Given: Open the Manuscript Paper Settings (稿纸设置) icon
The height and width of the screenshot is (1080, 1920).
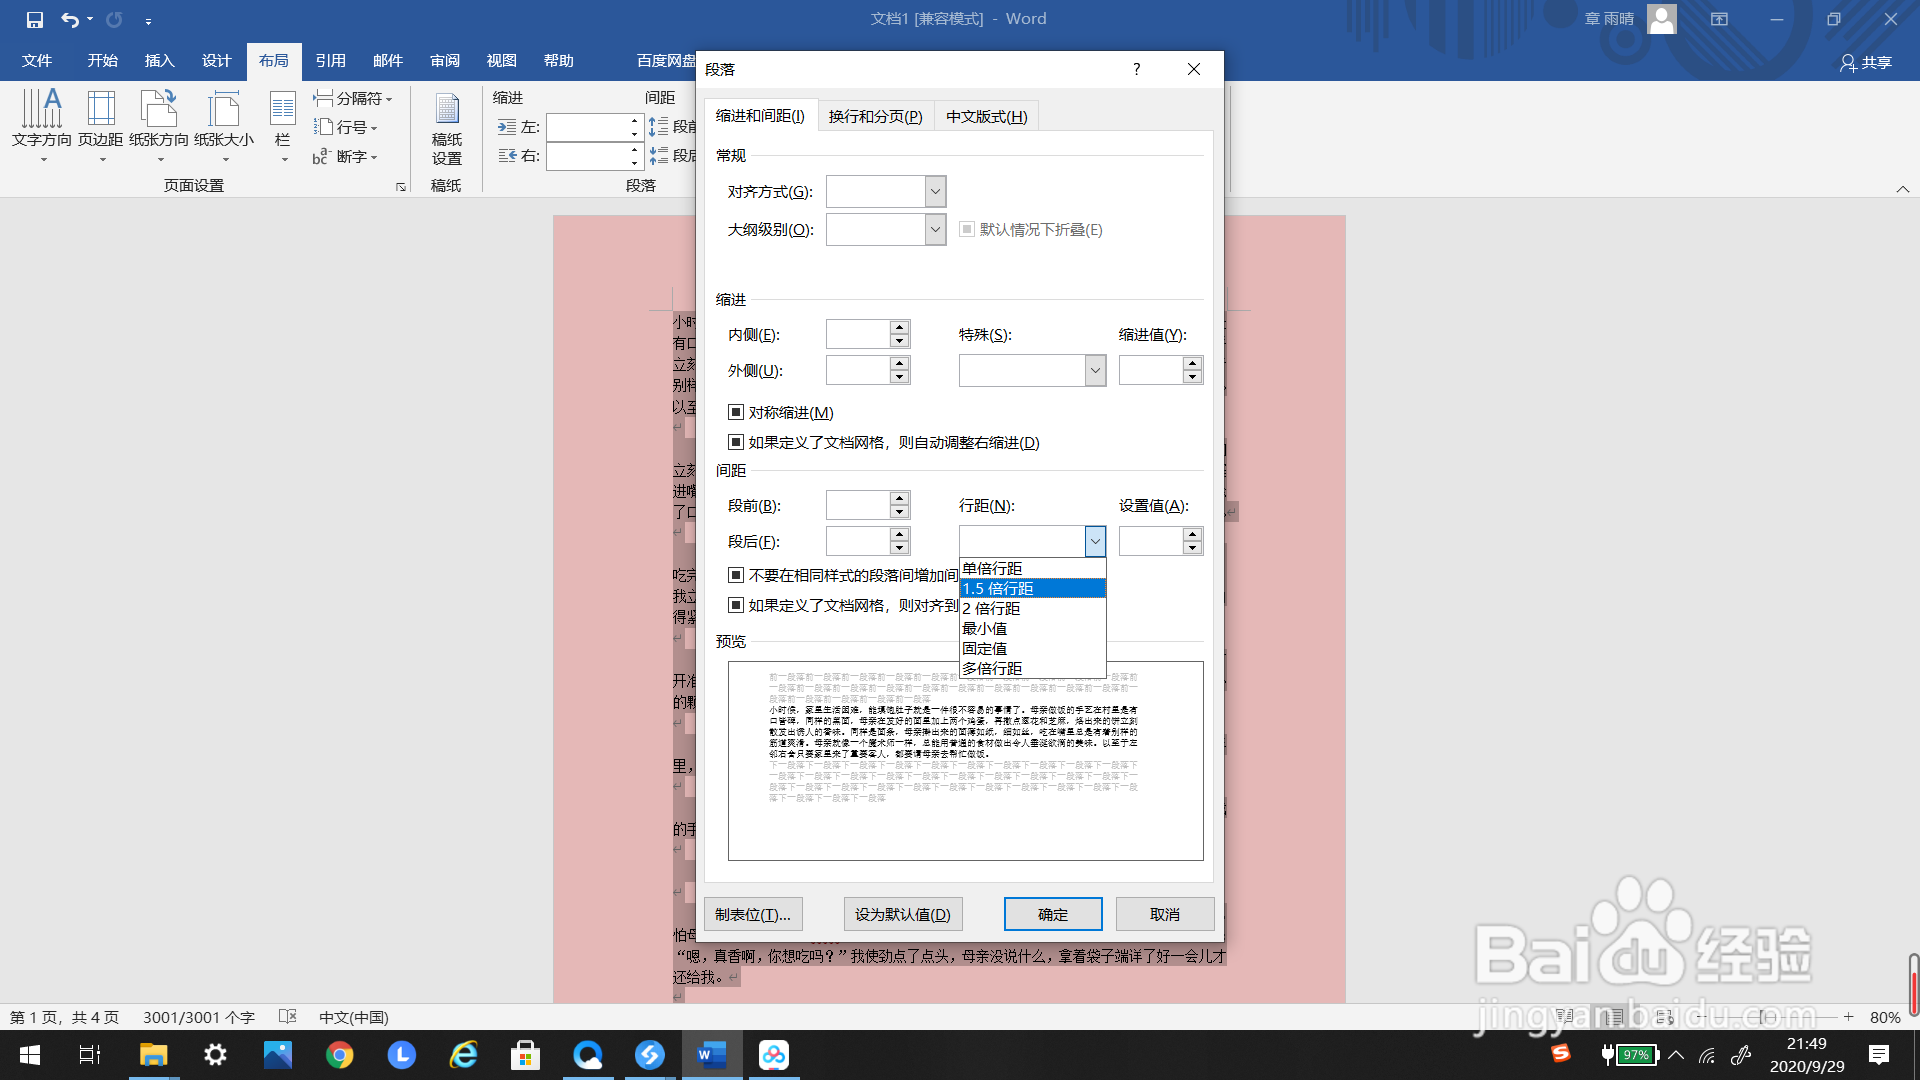Looking at the screenshot, I should (x=446, y=128).
